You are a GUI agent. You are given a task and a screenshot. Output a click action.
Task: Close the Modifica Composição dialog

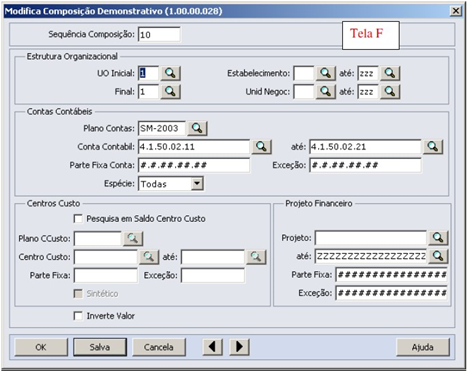(455, 11)
